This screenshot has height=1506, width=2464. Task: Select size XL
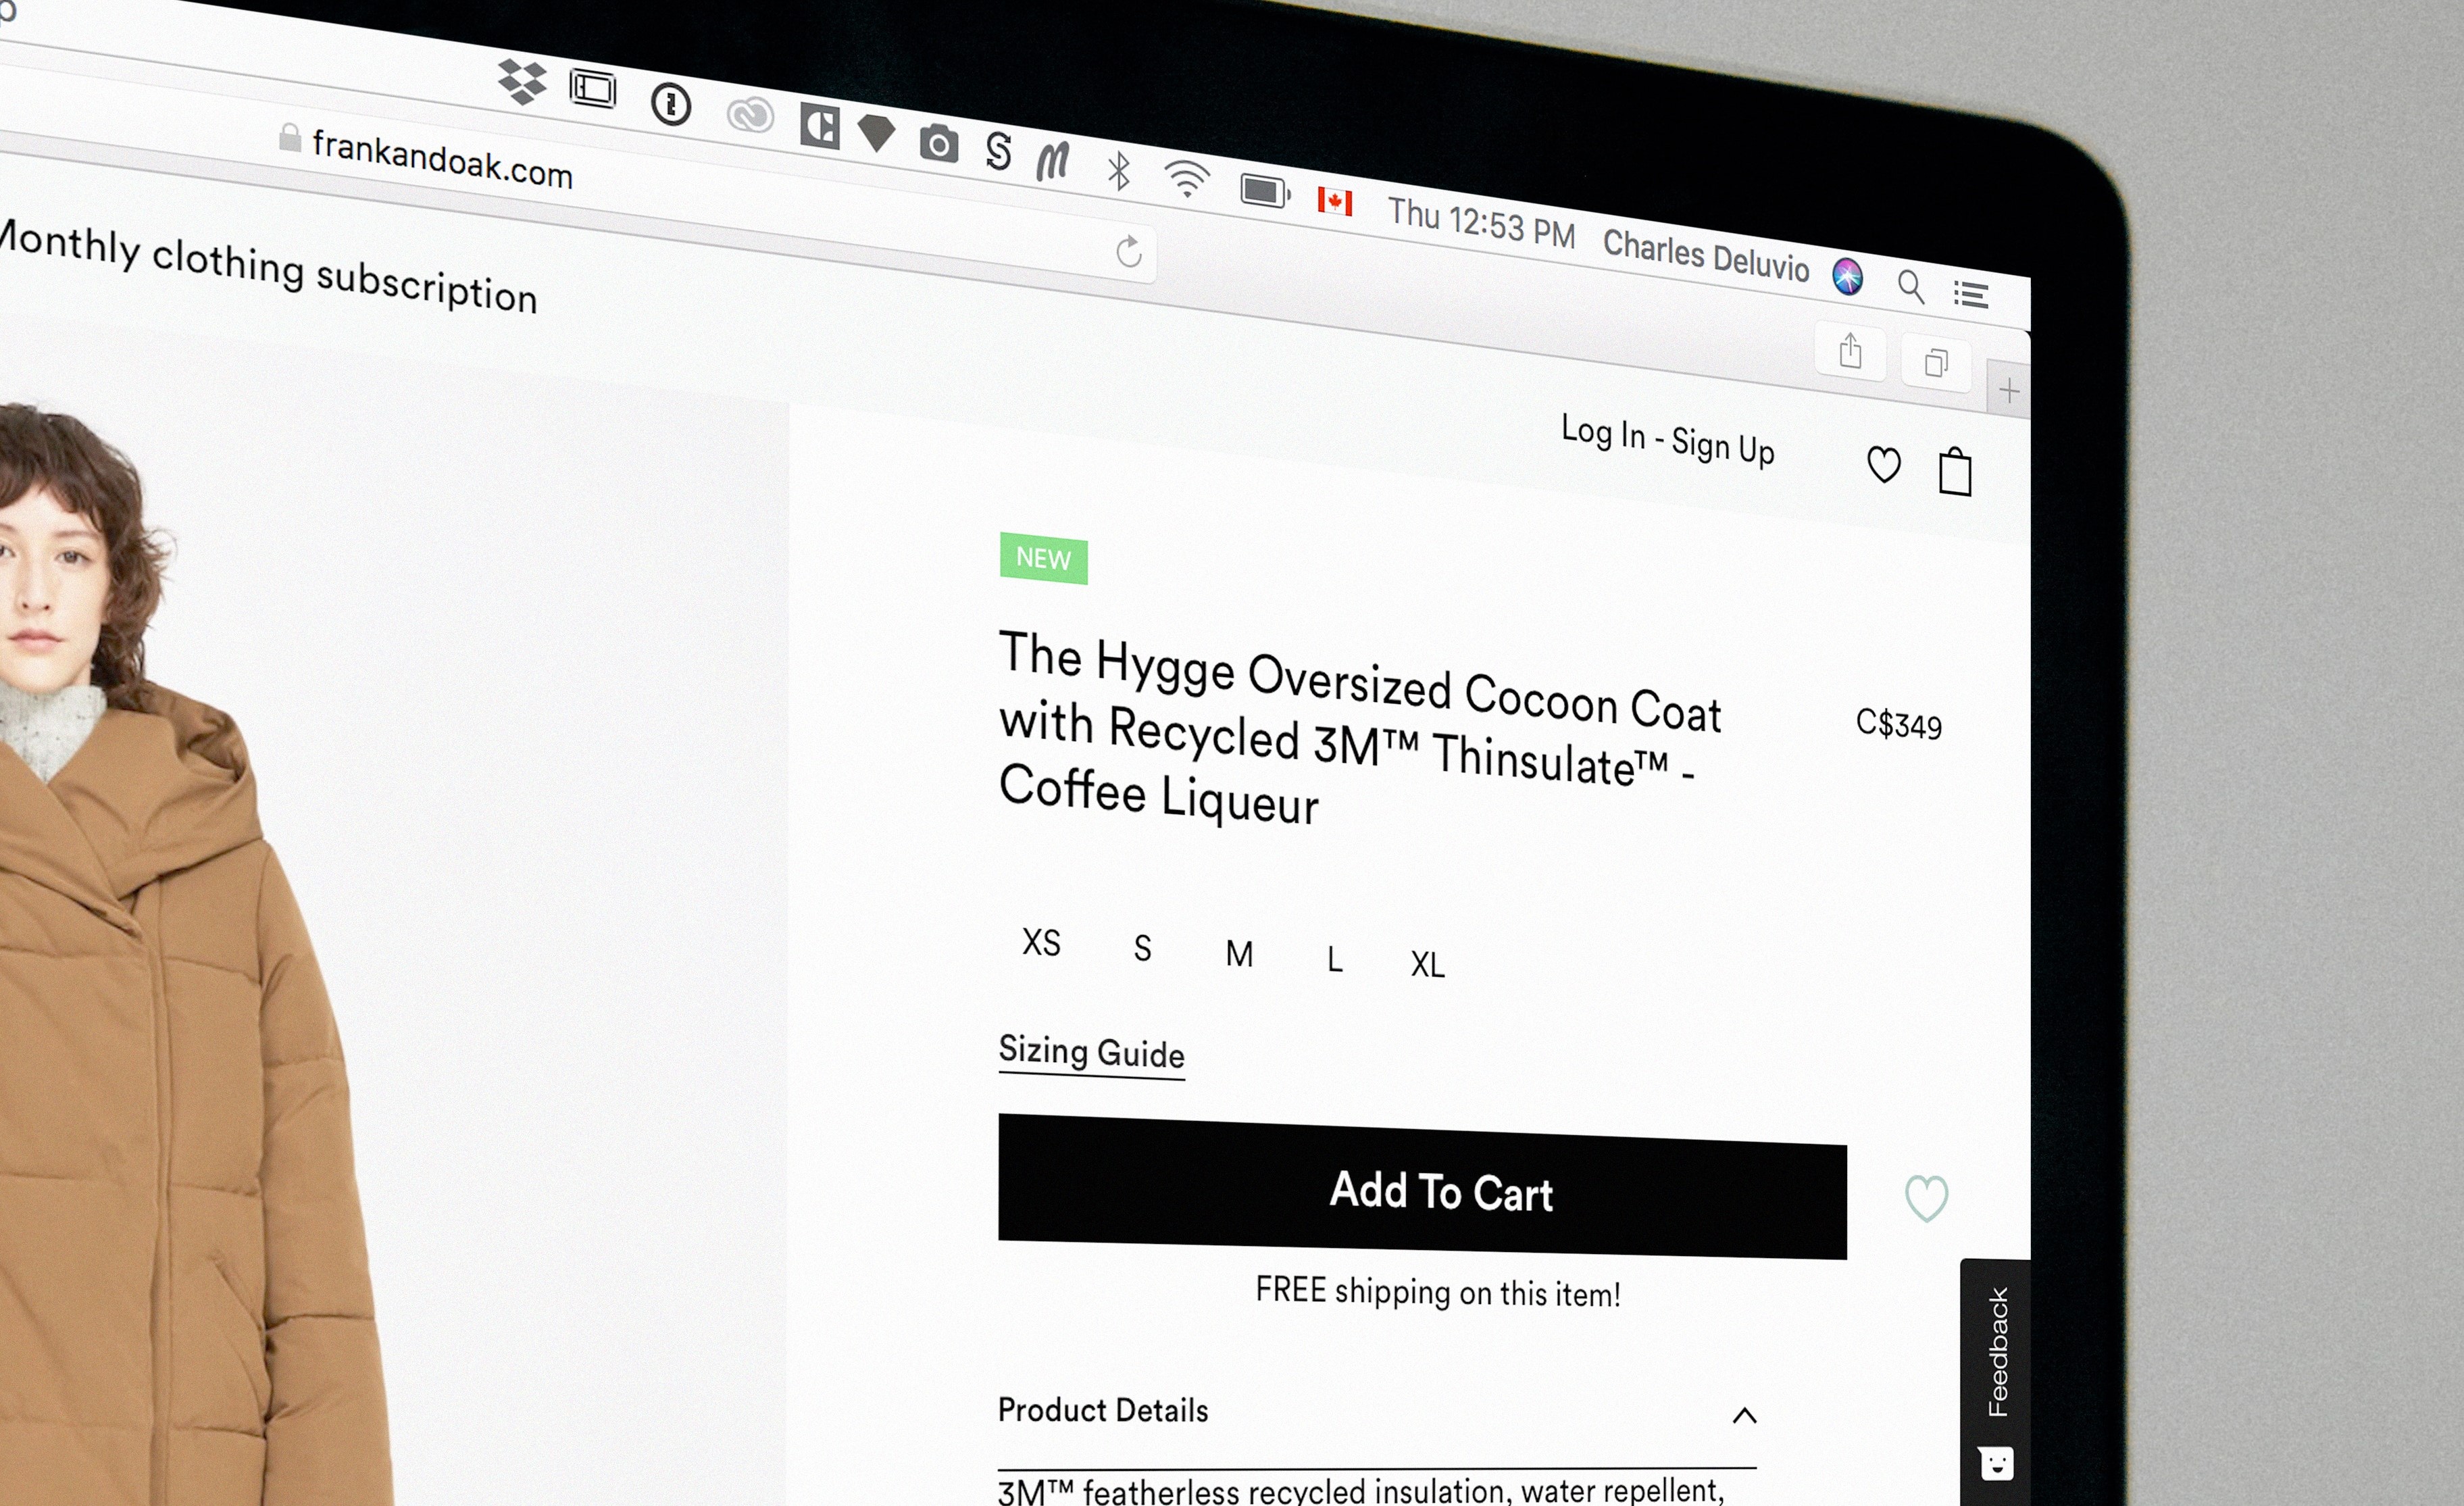click(x=1427, y=964)
